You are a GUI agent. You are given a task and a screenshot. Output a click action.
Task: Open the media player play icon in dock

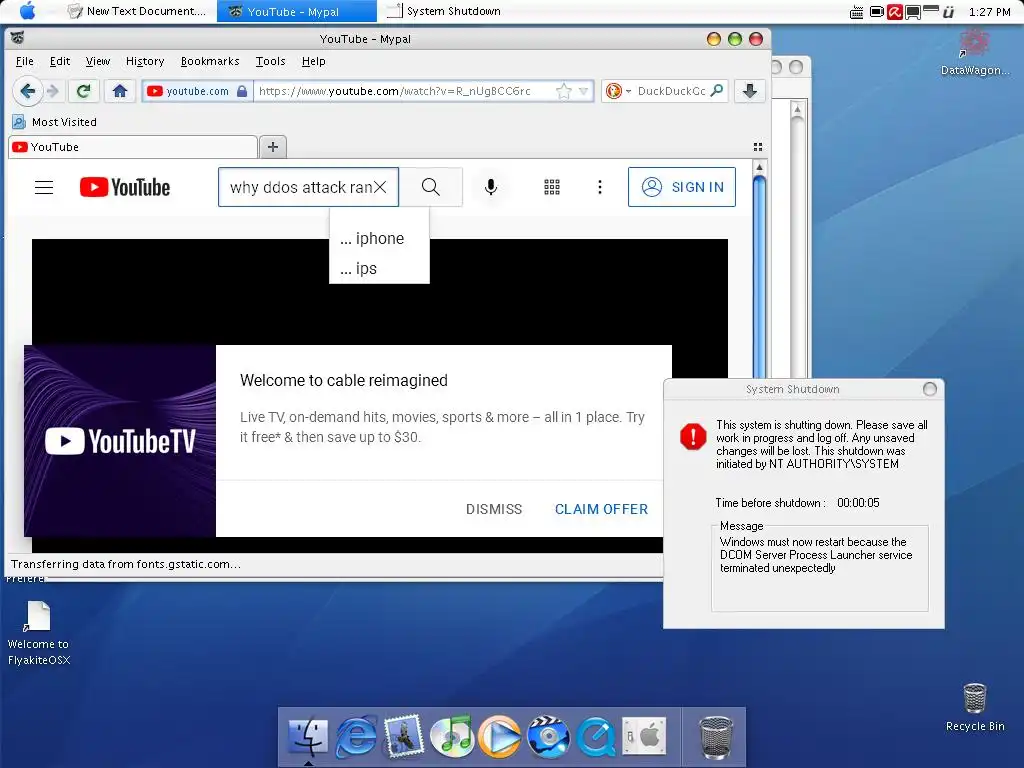[500, 737]
